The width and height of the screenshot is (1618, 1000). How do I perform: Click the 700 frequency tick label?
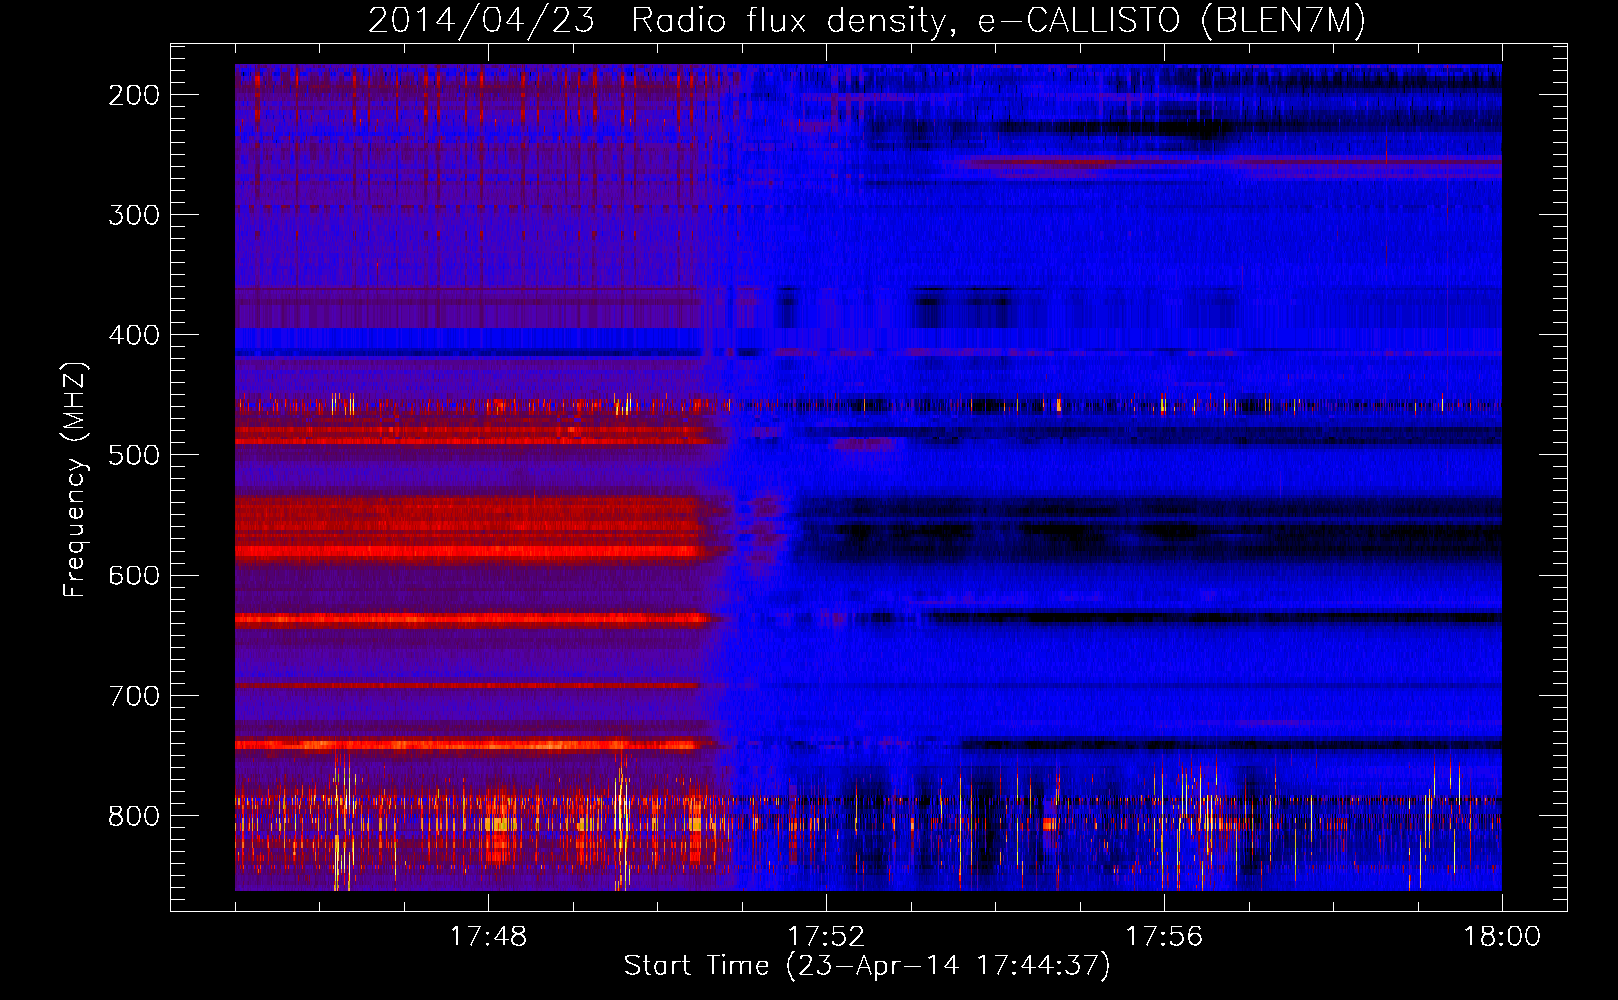tap(134, 696)
